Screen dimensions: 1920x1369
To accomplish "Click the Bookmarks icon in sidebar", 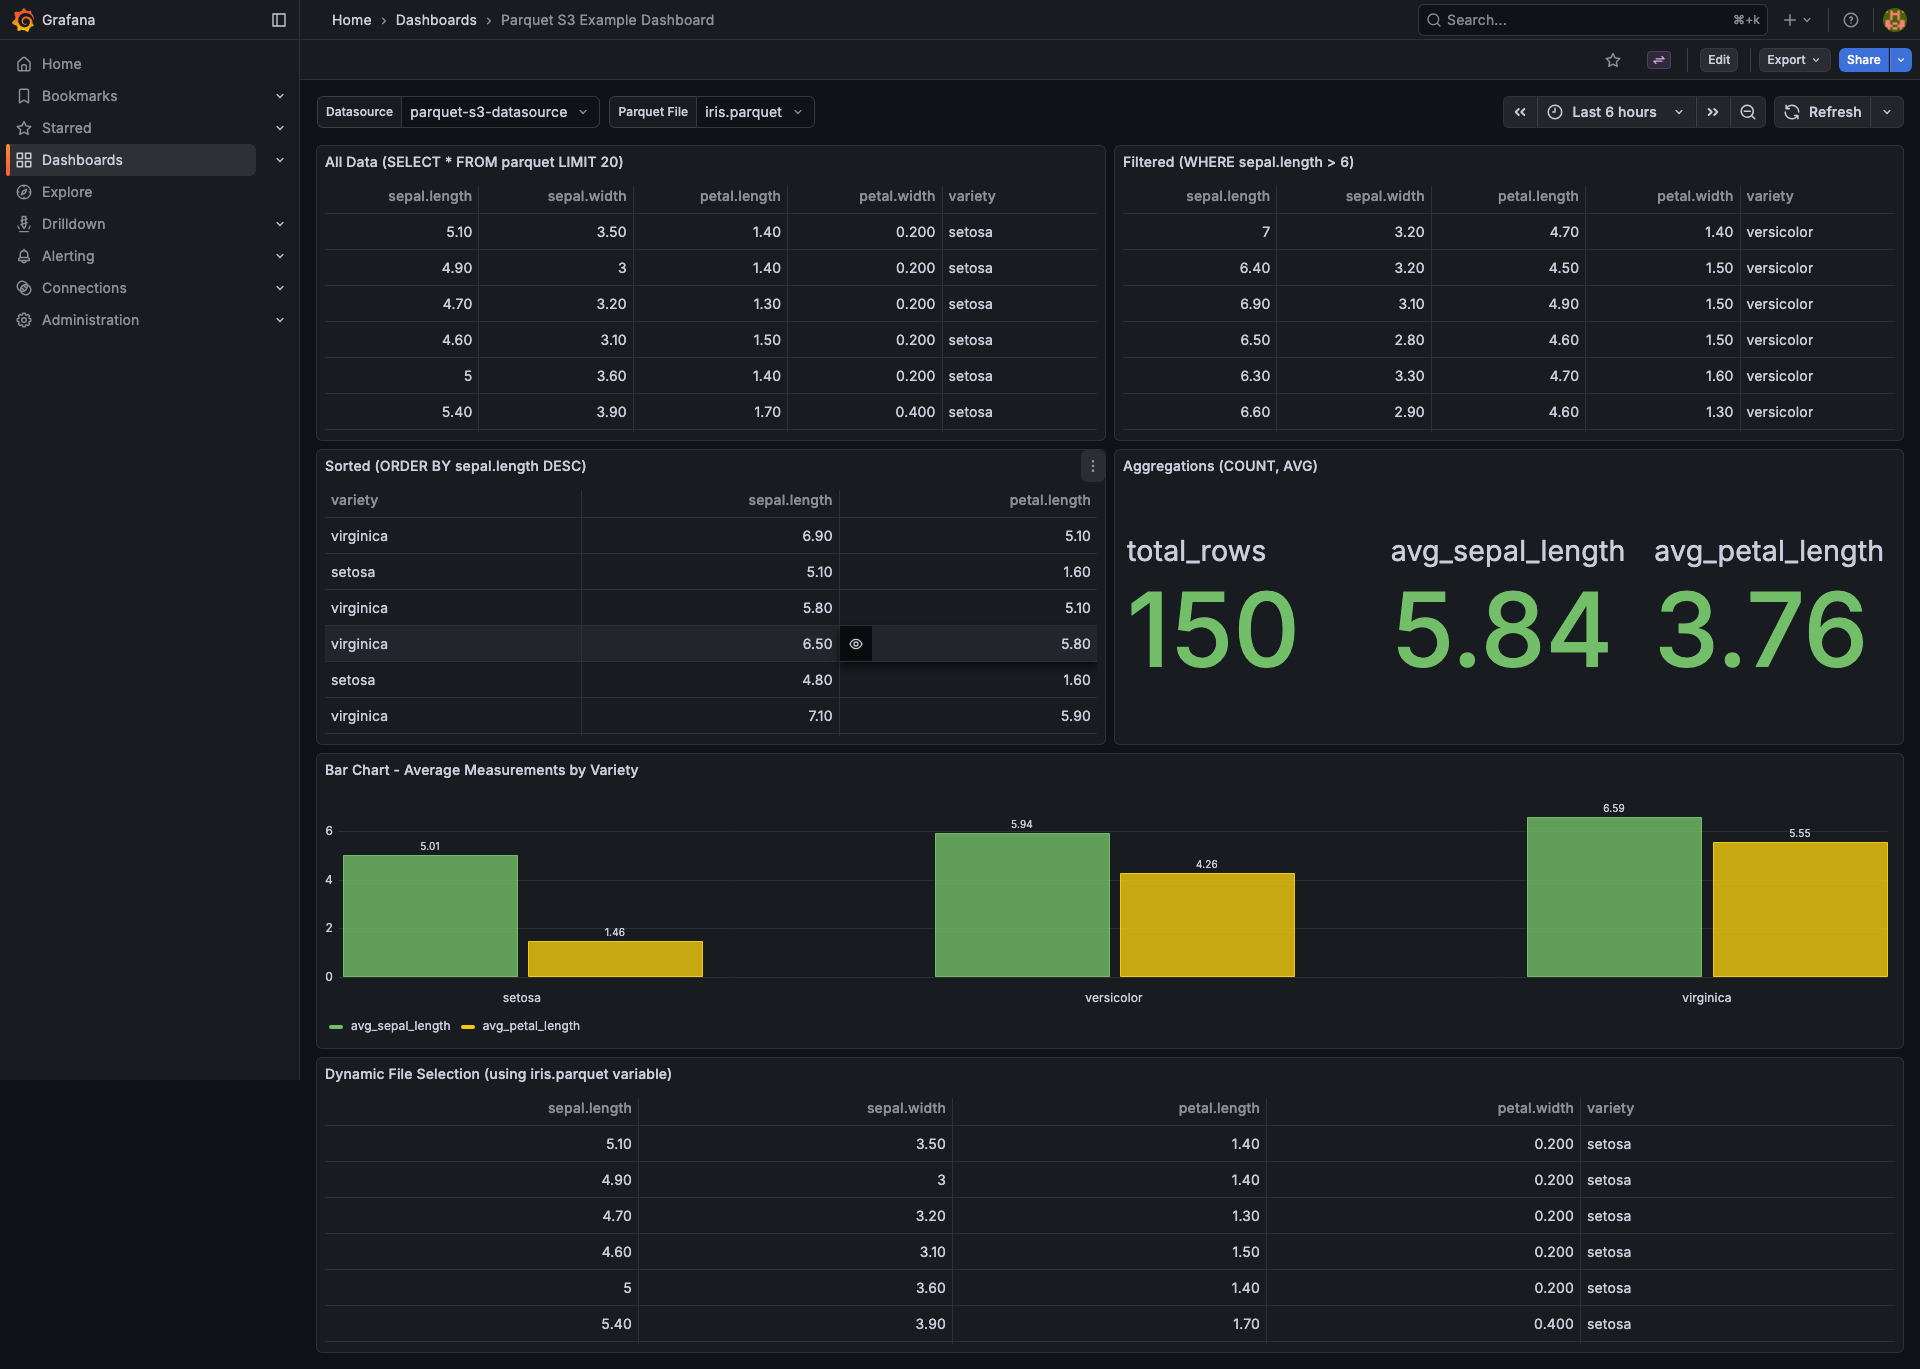I will click(x=24, y=96).
